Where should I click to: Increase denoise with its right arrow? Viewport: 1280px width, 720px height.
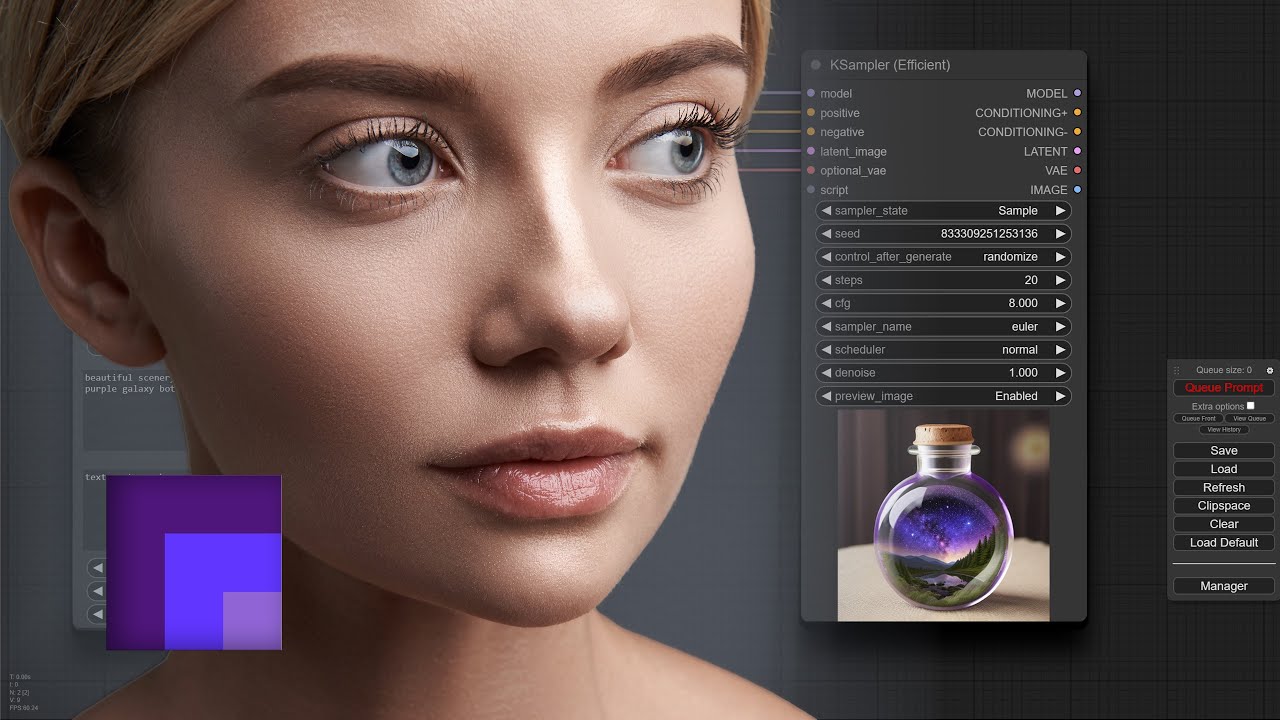tap(1060, 373)
